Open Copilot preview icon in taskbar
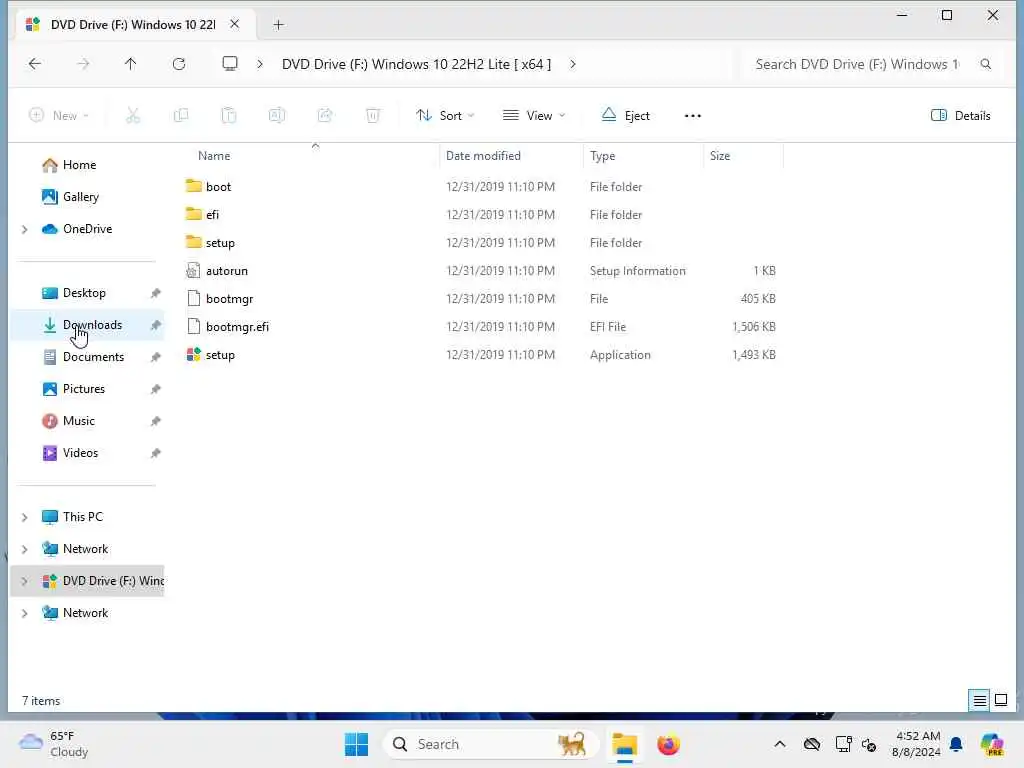The image size is (1024, 768). (x=993, y=744)
